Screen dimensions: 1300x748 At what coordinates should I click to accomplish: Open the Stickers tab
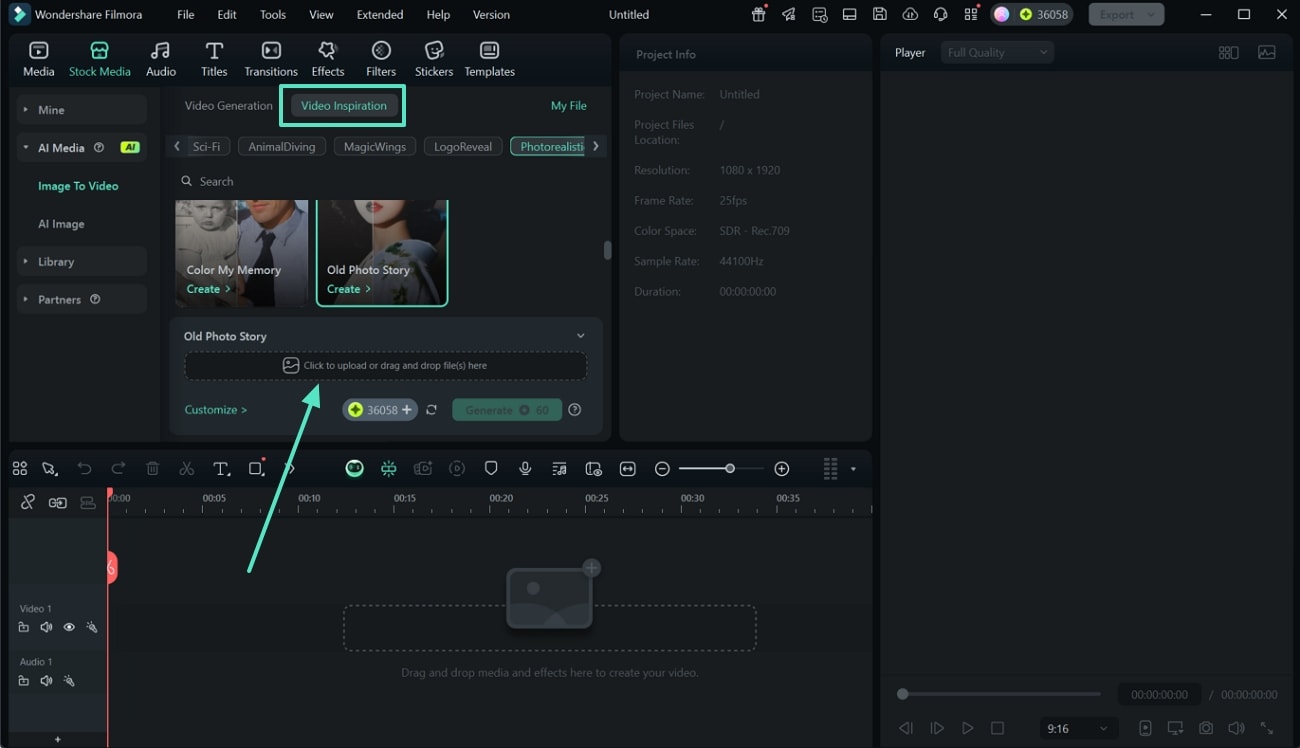(x=434, y=59)
